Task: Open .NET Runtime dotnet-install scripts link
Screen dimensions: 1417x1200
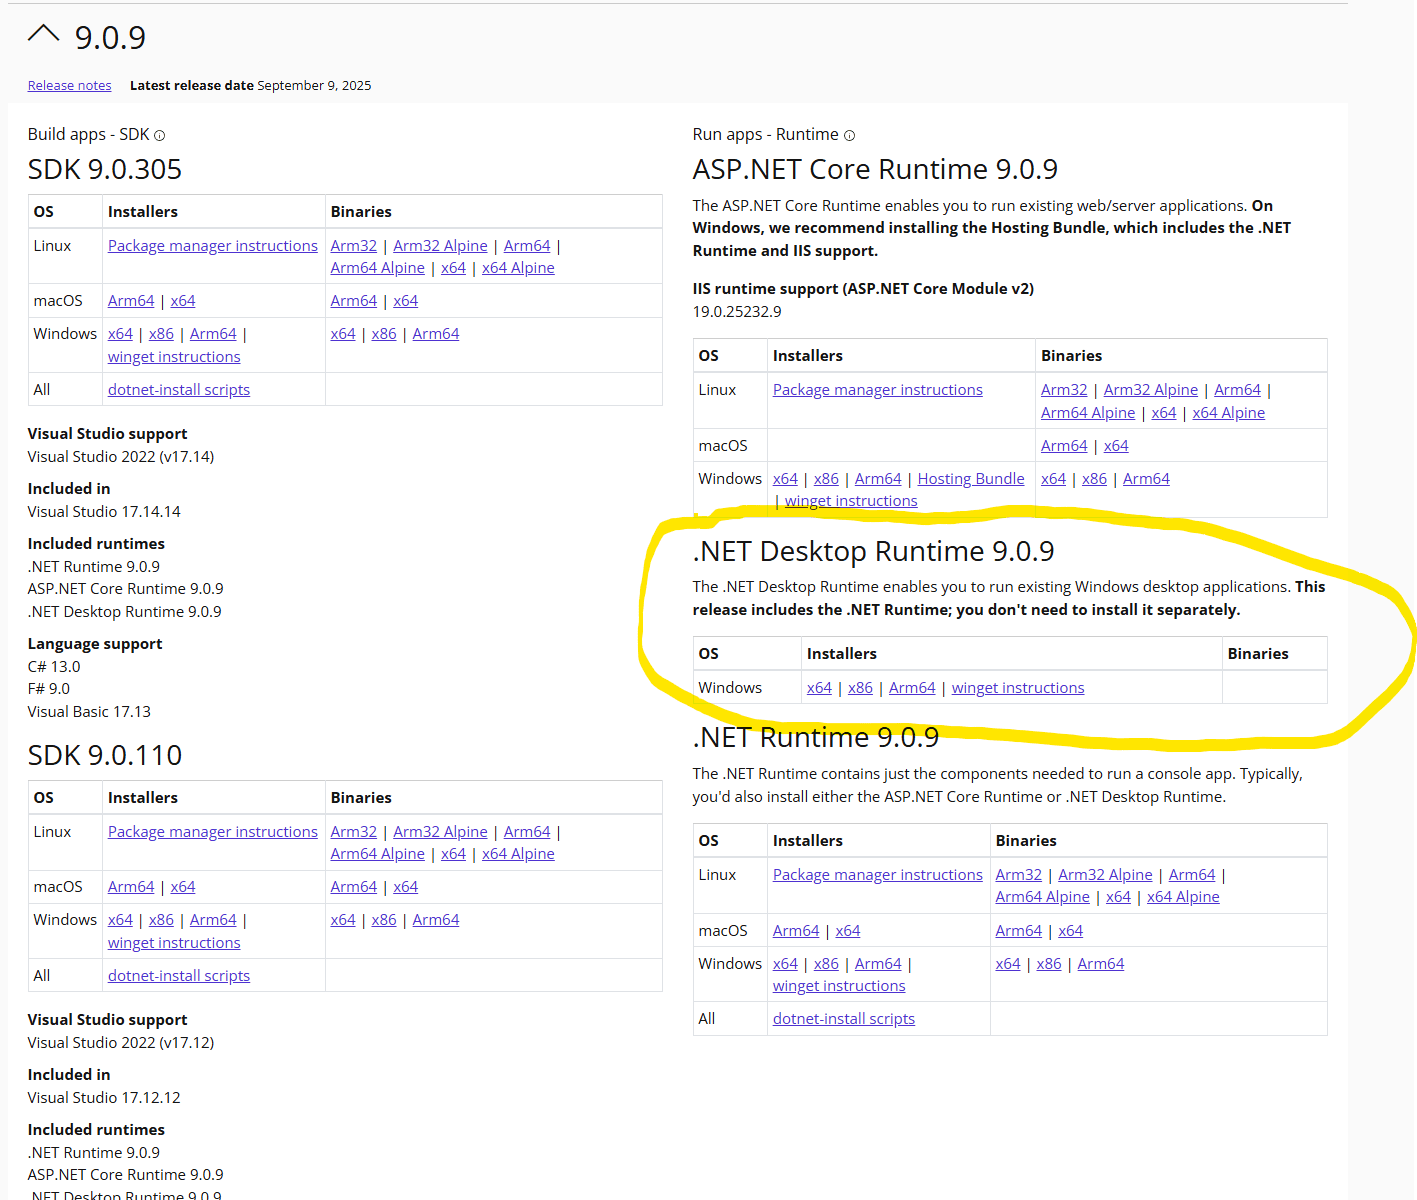Action: pos(844,1019)
